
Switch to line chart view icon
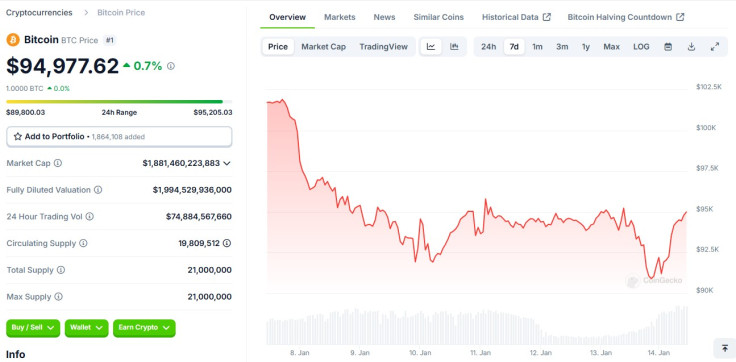tap(431, 46)
